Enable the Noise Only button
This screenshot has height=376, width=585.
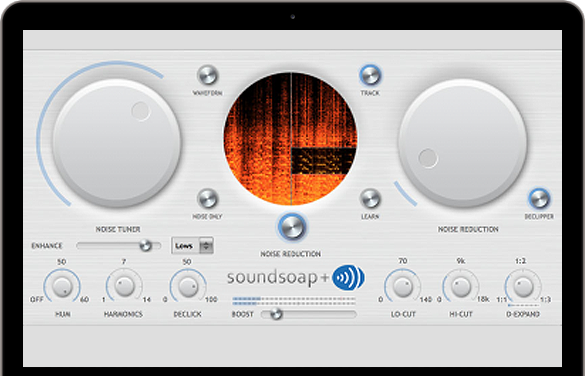tap(207, 199)
